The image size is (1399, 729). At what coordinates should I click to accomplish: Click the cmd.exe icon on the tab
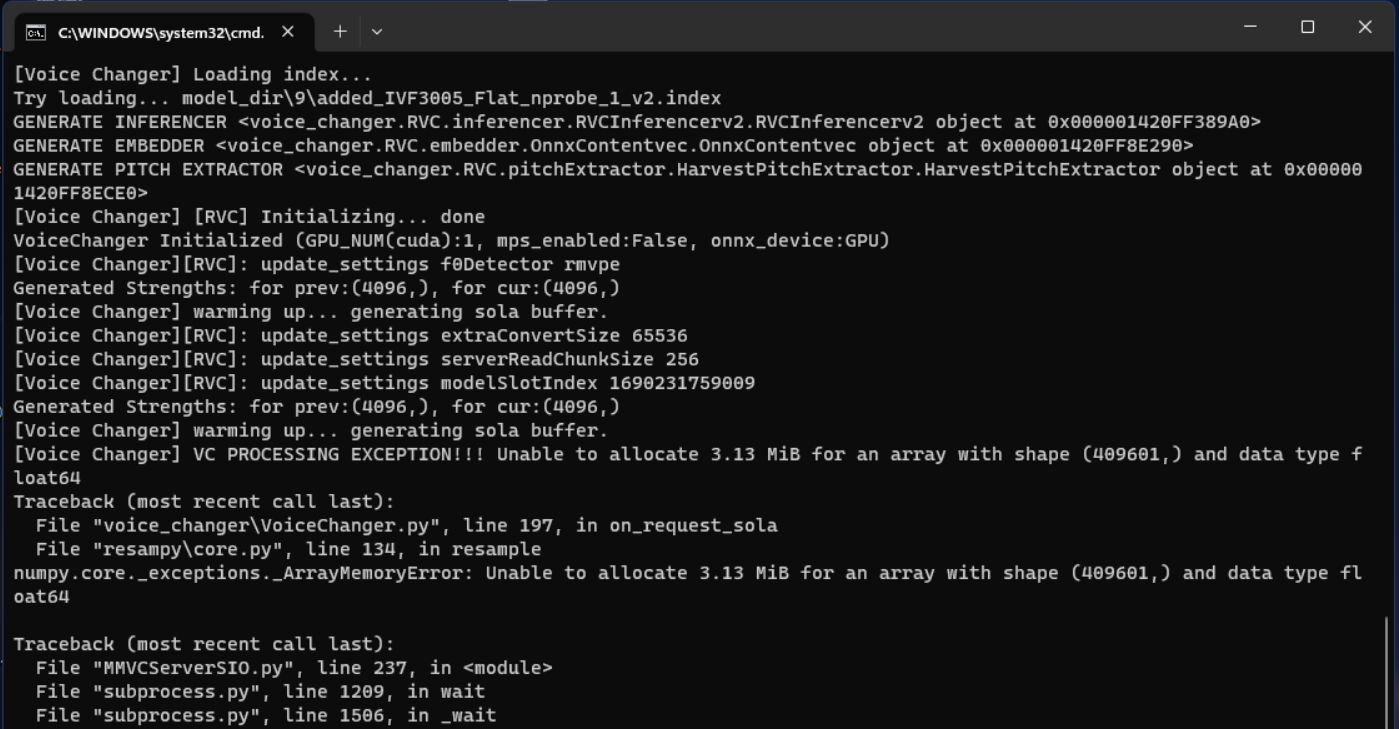click(x=34, y=31)
